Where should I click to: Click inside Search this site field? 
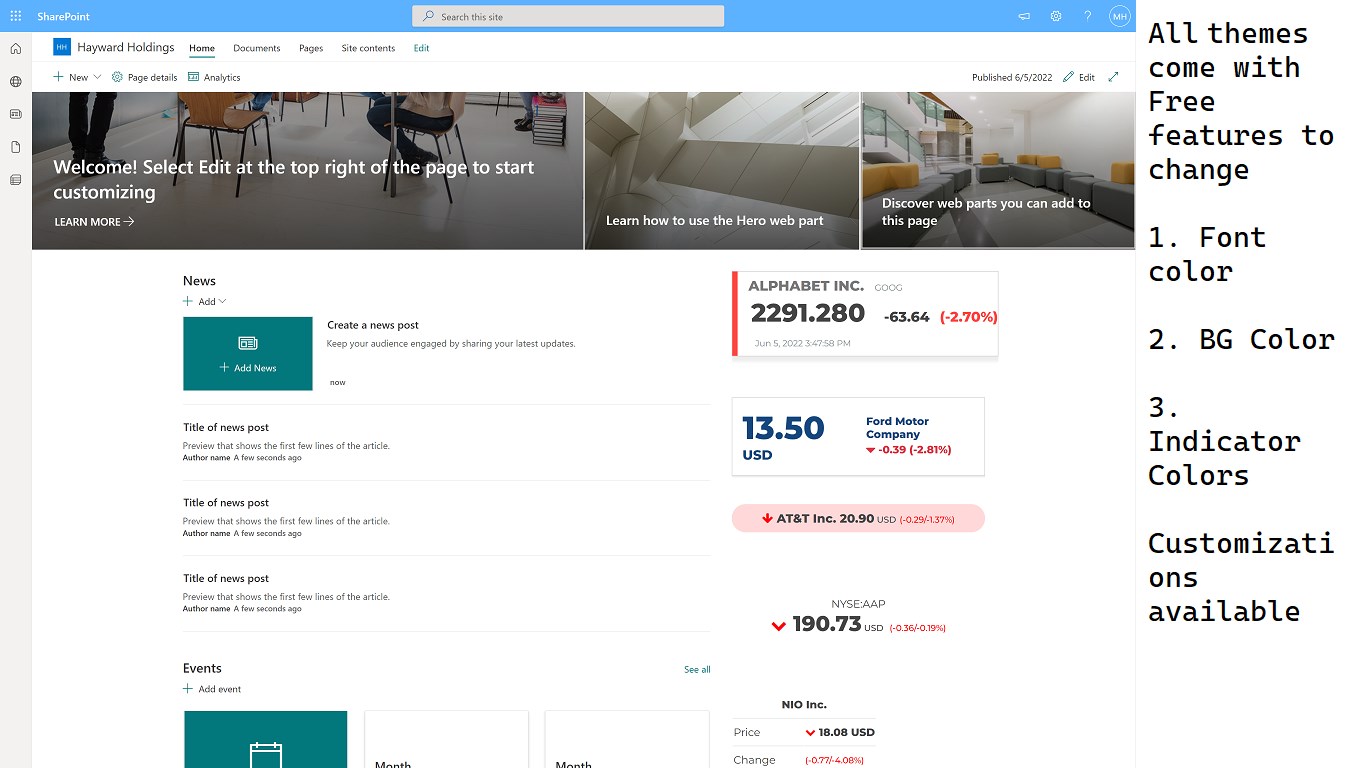coord(568,16)
